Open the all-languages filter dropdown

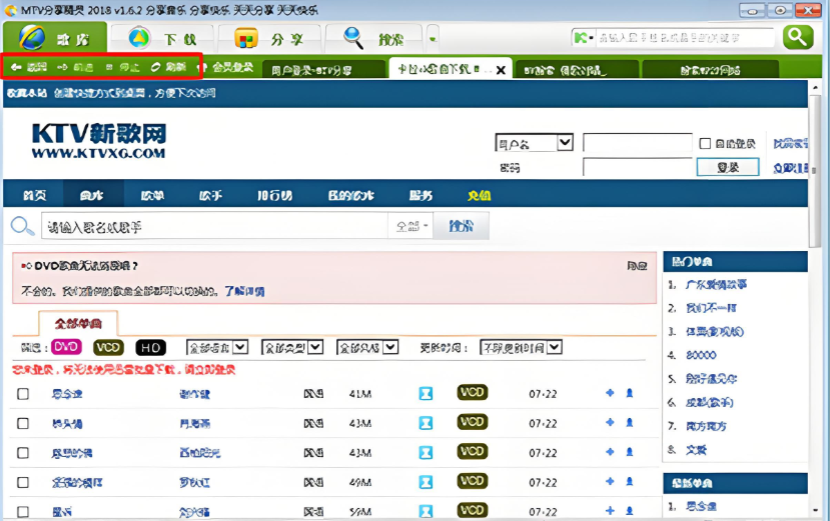pos(217,348)
